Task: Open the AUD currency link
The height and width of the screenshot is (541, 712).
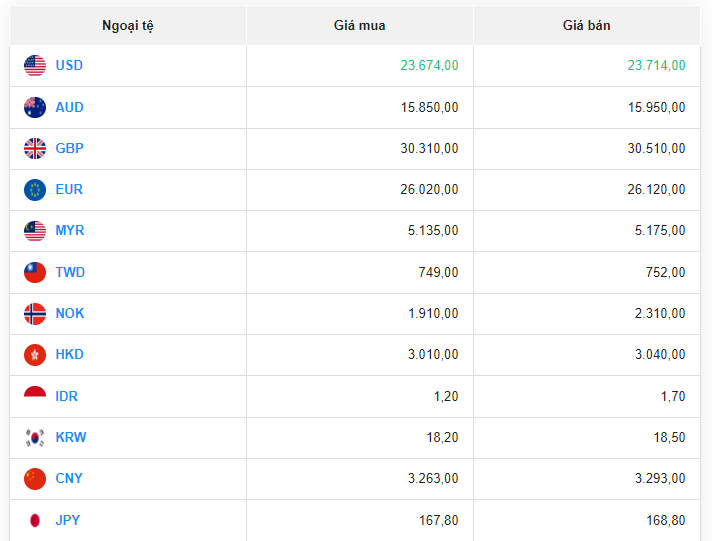Action: click(x=69, y=107)
